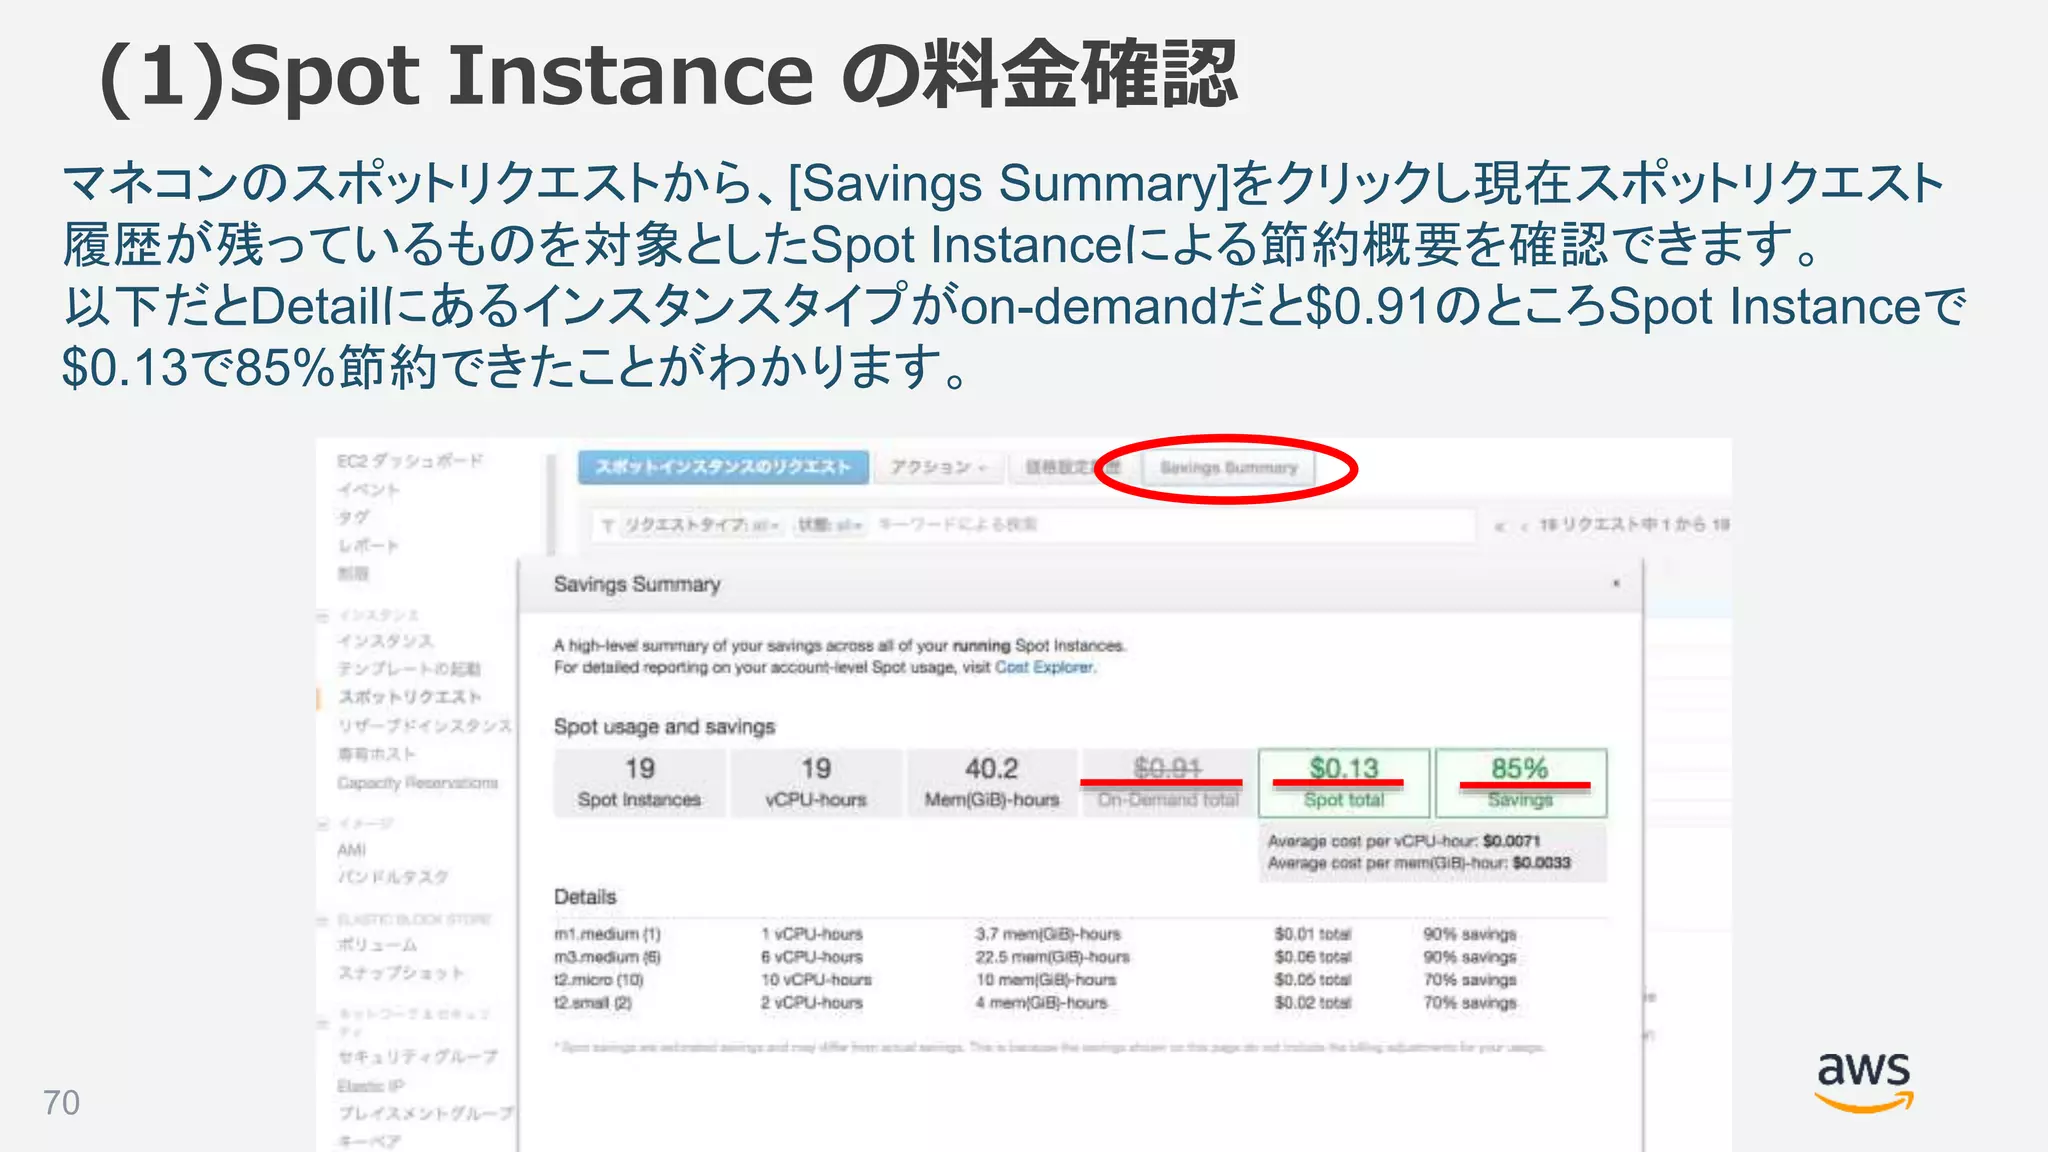Click the 22.5 mem(GiB)-hours value
This screenshot has height=1152, width=2048.
tap(1053, 957)
